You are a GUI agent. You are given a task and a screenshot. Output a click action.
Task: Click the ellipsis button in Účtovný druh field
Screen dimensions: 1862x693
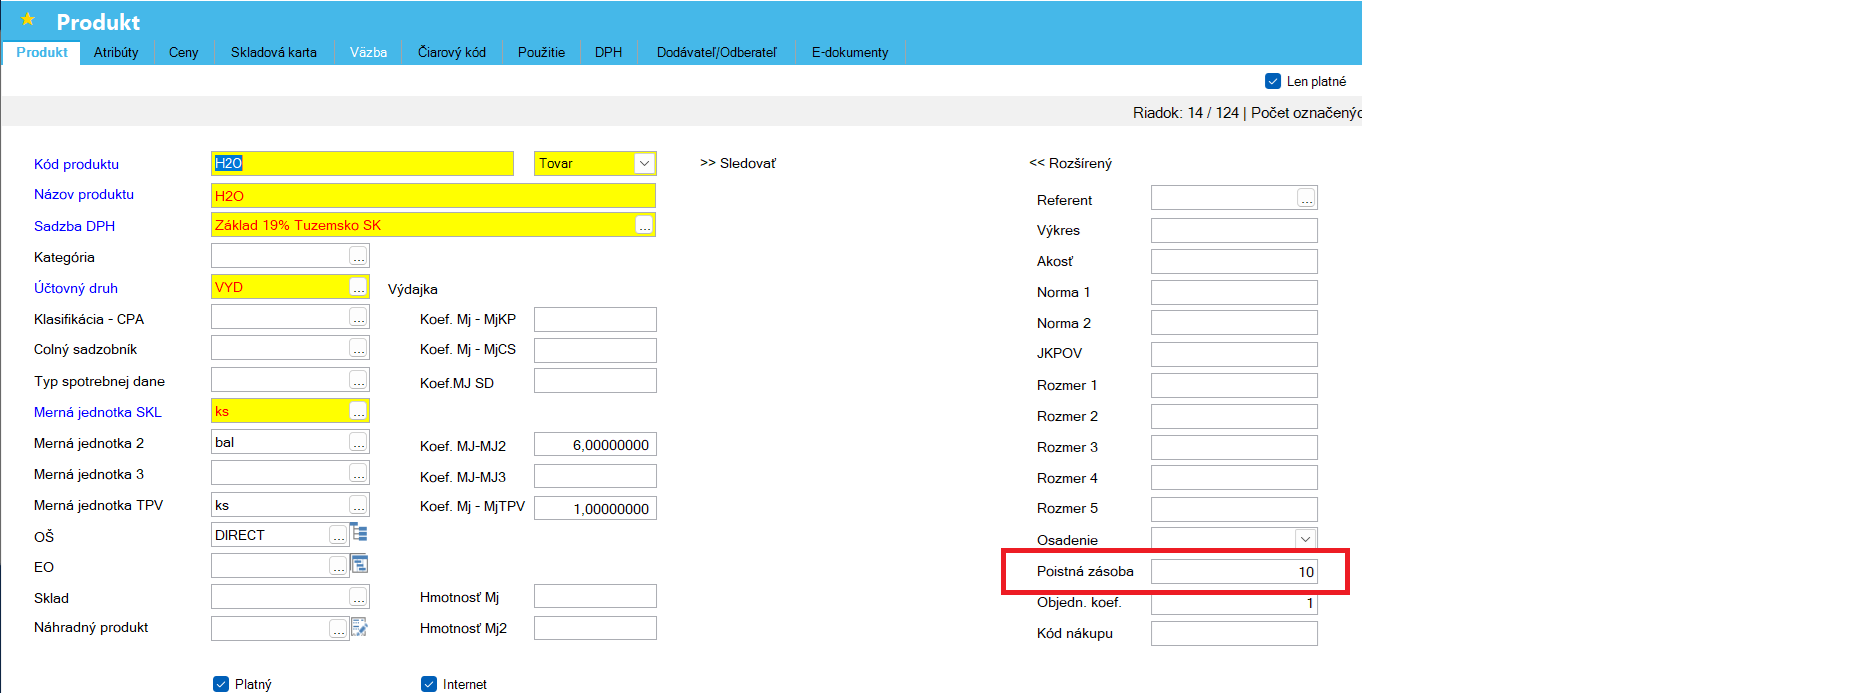[x=358, y=288]
